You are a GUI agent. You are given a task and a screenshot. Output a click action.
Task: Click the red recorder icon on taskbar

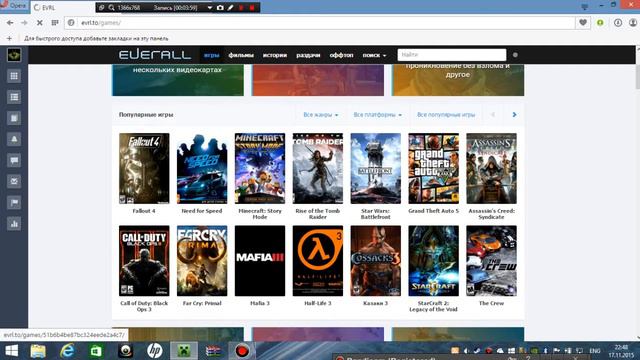[242, 351]
